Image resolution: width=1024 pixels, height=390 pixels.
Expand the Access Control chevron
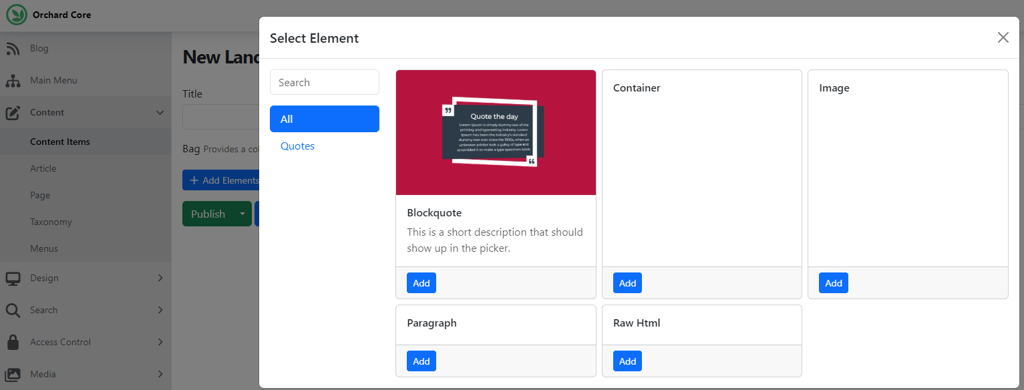tap(160, 342)
